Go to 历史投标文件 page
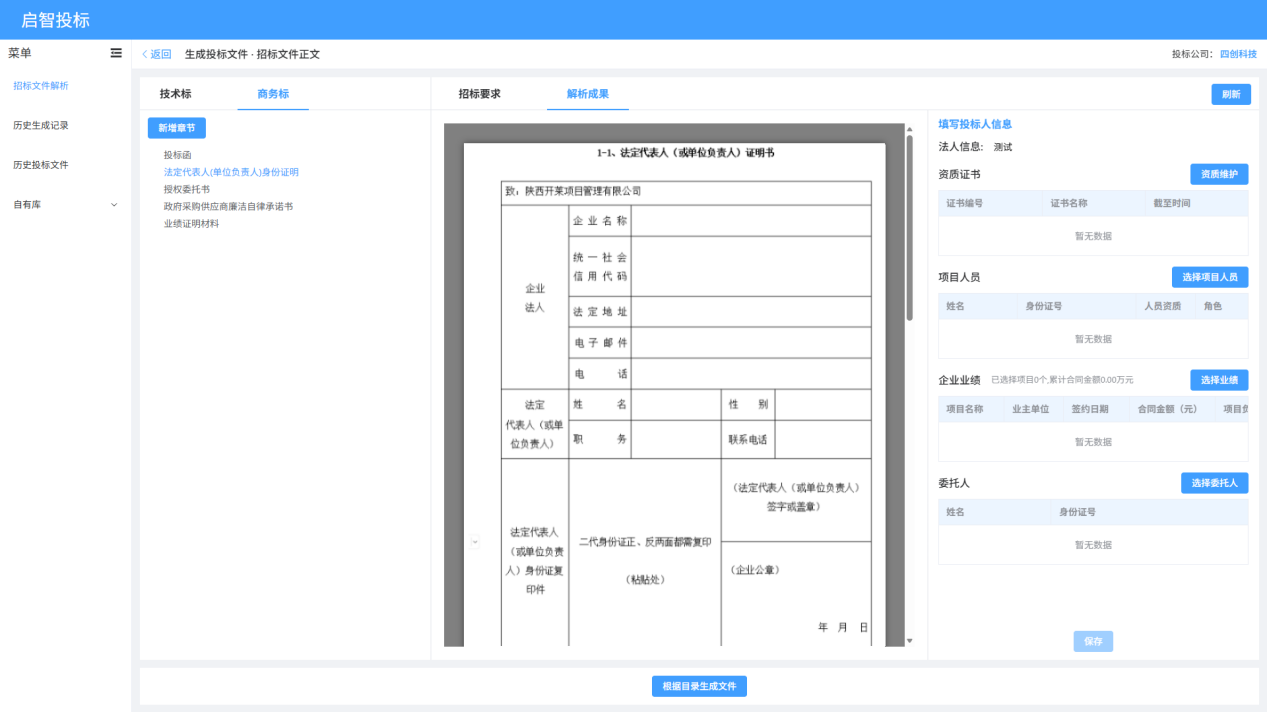 [41, 165]
